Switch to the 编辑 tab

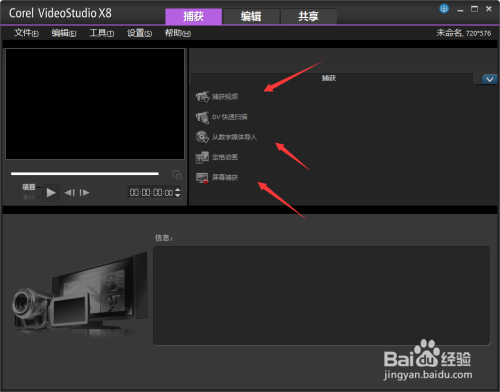[x=251, y=16]
